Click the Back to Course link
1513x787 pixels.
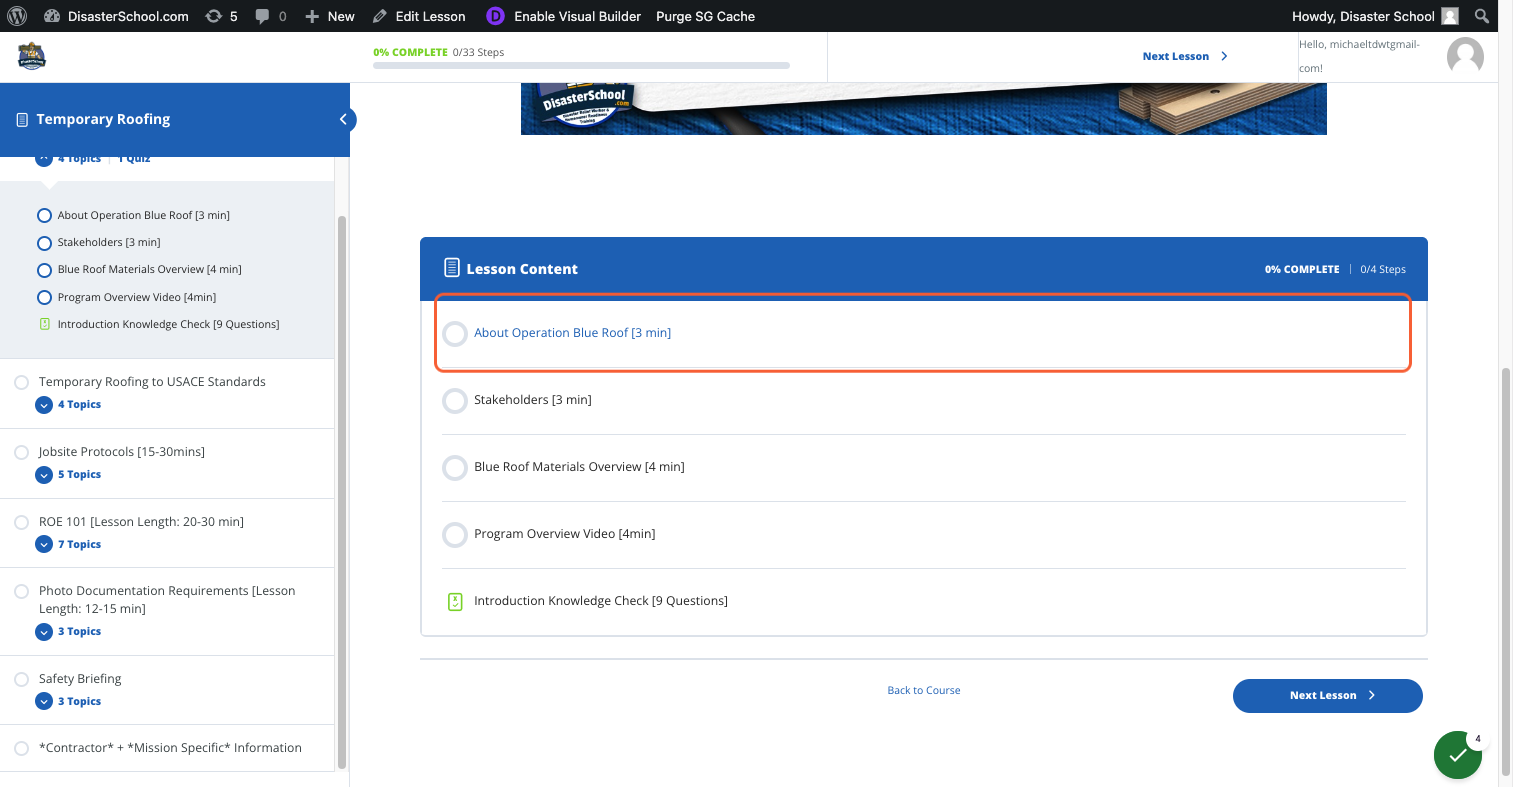point(924,690)
